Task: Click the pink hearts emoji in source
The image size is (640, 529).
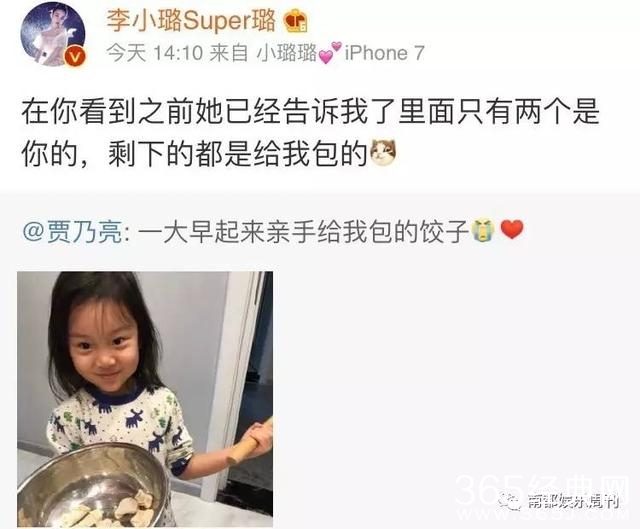Action: 329,53
